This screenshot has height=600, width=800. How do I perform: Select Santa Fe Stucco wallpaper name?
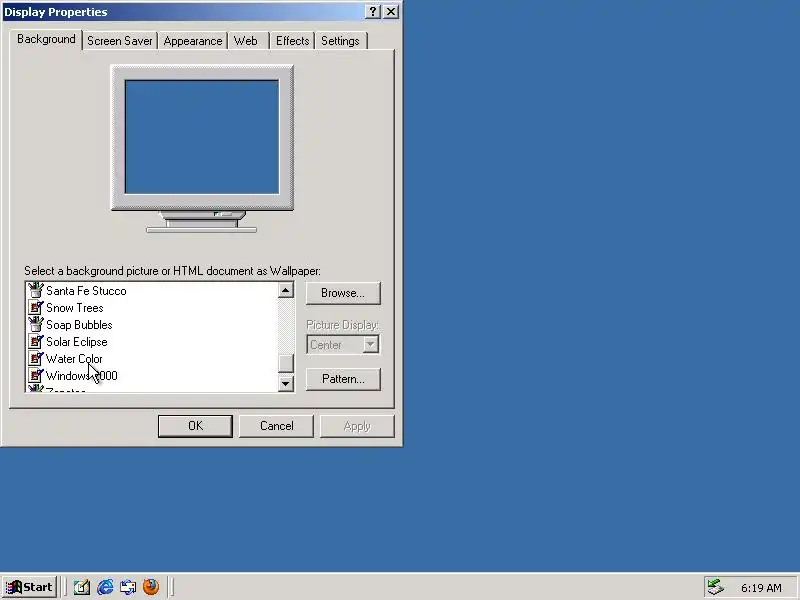(86, 291)
